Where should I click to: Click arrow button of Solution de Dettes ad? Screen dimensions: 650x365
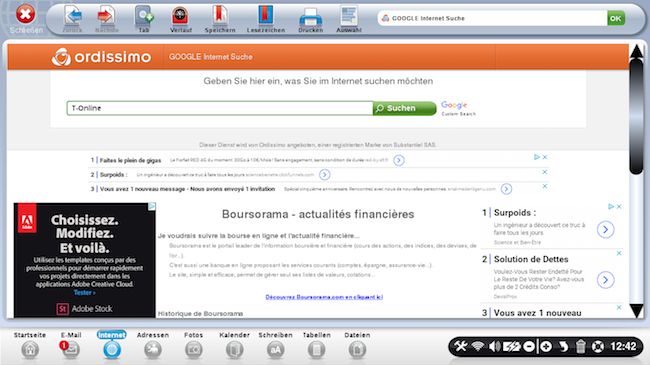(605, 280)
